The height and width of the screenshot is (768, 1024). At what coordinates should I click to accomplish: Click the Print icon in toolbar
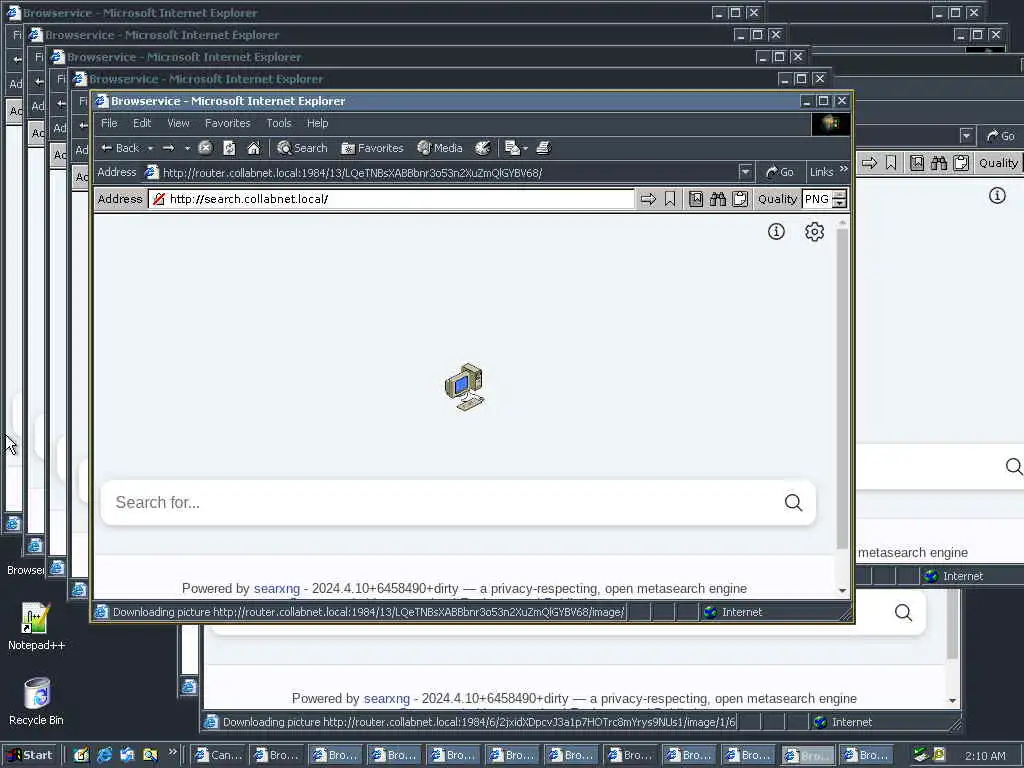coord(543,148)
